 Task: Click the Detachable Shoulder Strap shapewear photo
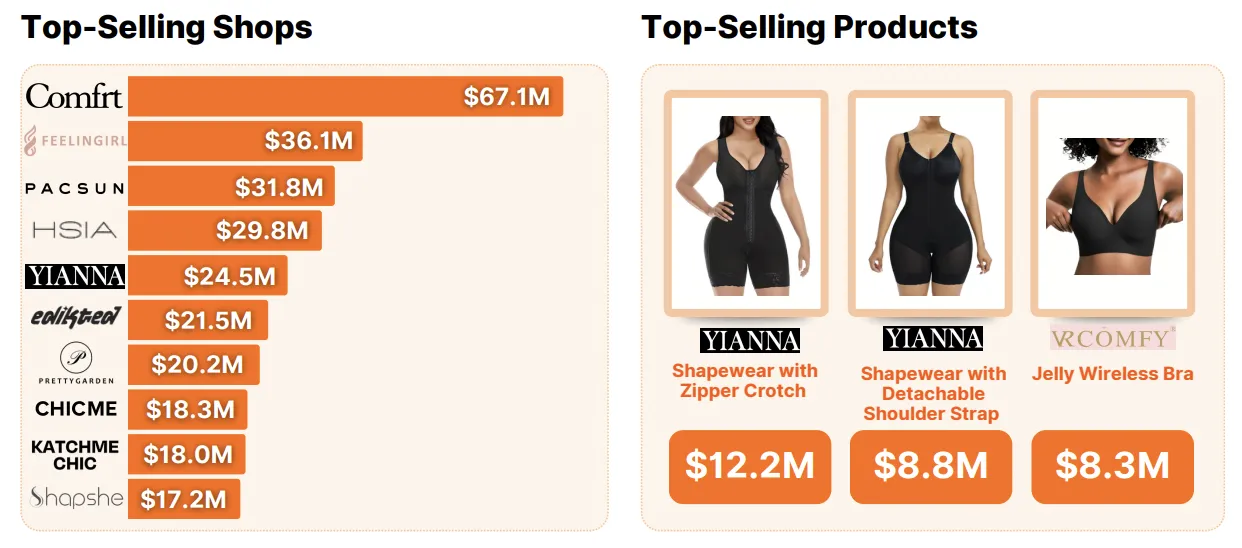tap(930, 204)
